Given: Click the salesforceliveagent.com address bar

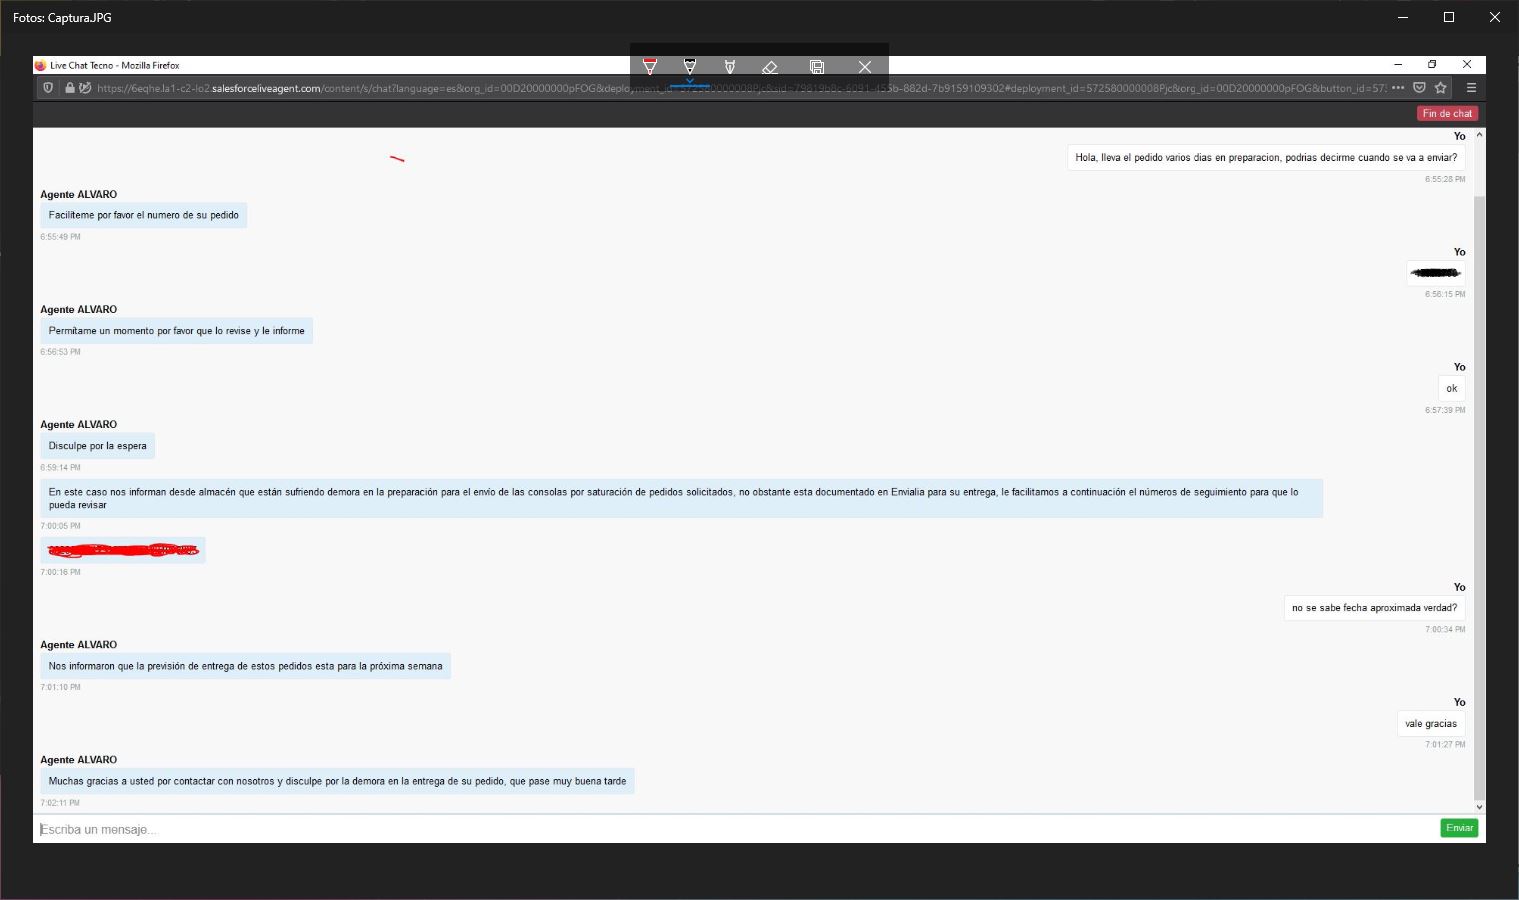Looking at the screenshot, I should click(740, 88).
